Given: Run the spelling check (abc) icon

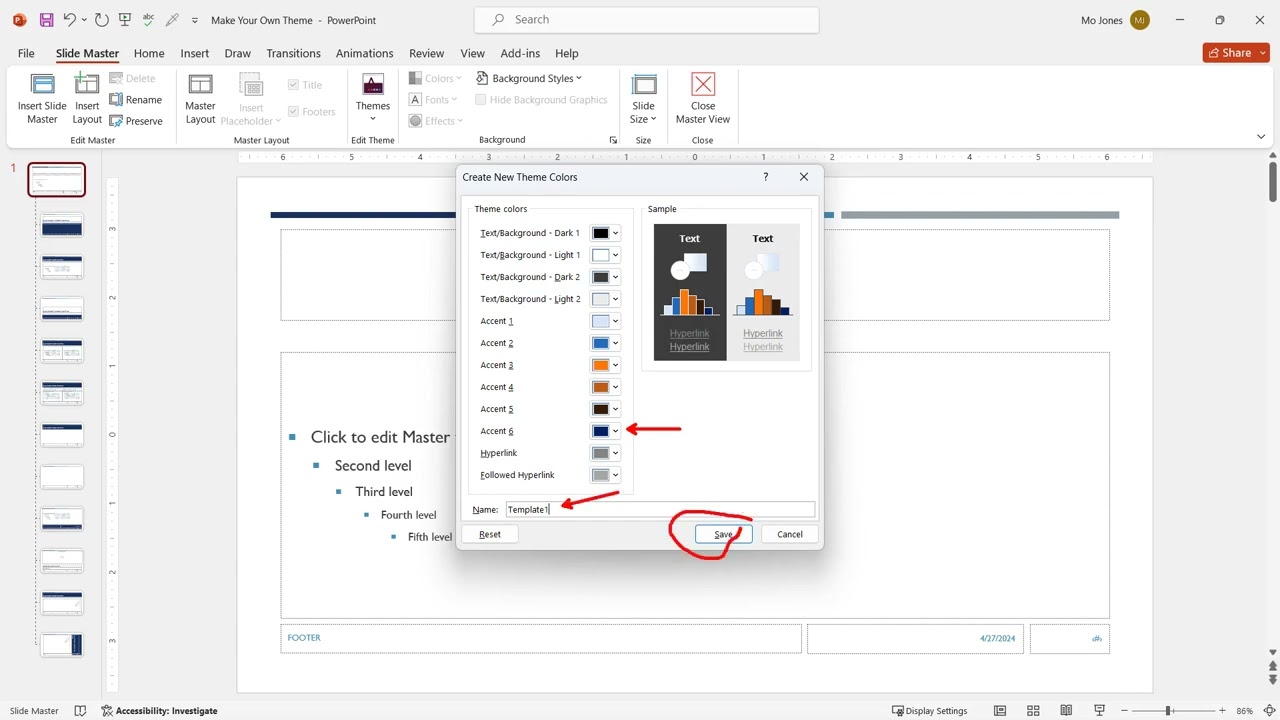Looking at the screenshot, I should click(x=149, y=20).
